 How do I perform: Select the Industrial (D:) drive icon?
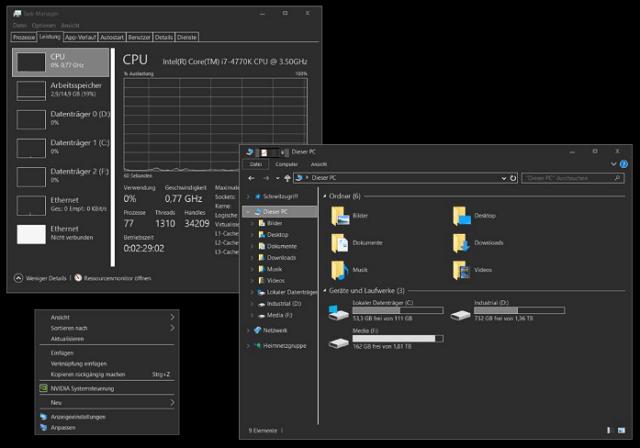(x=460, y=315)
